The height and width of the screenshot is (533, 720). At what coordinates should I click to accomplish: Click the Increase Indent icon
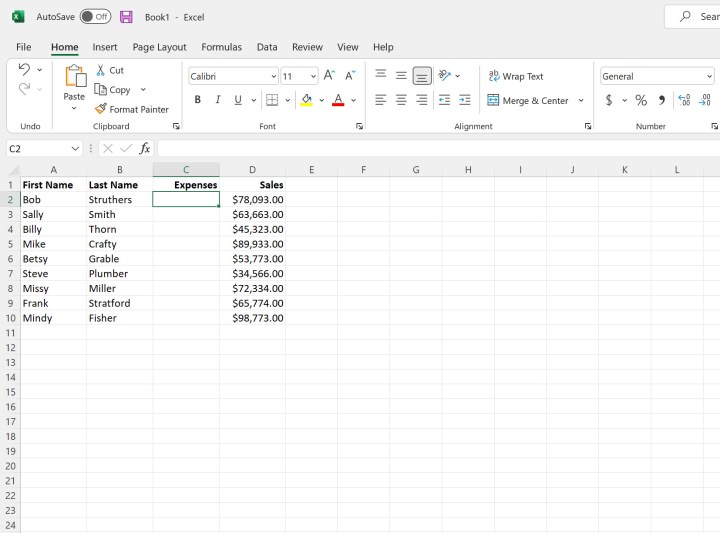pos(465,100)
